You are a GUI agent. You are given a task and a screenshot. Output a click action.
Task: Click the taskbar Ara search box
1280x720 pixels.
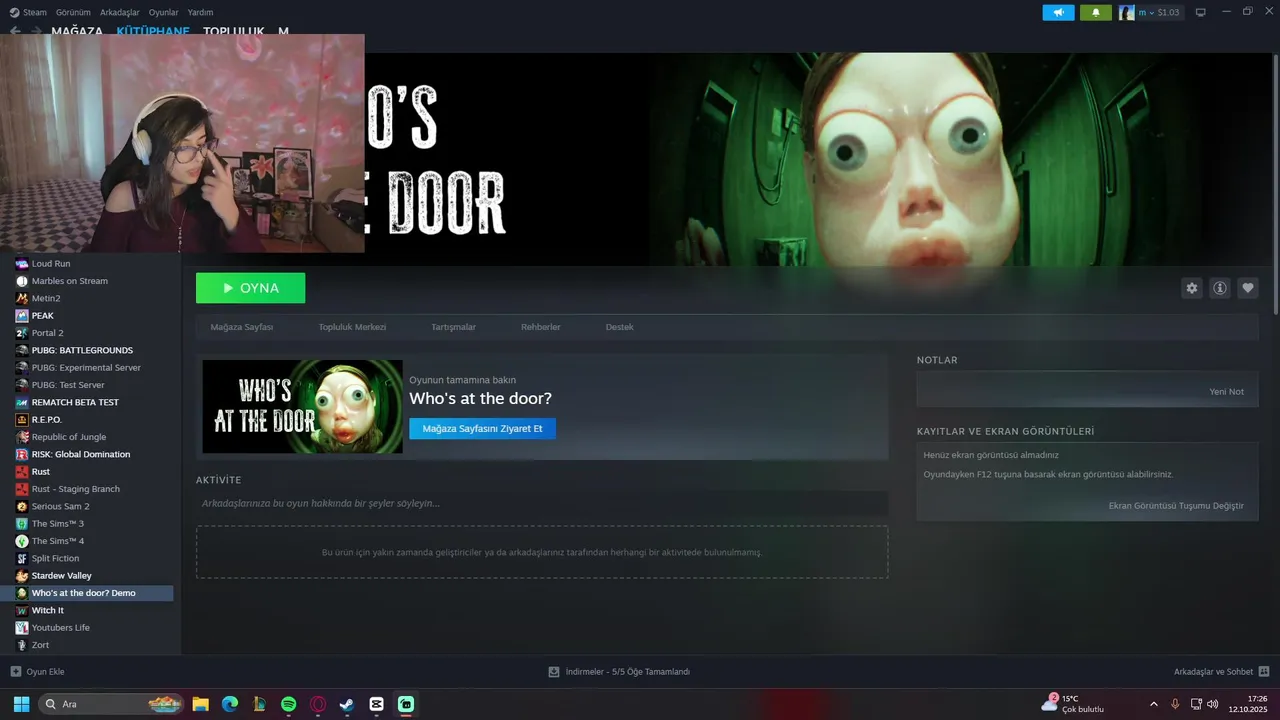pyautogui.click(x=111, y=704)
